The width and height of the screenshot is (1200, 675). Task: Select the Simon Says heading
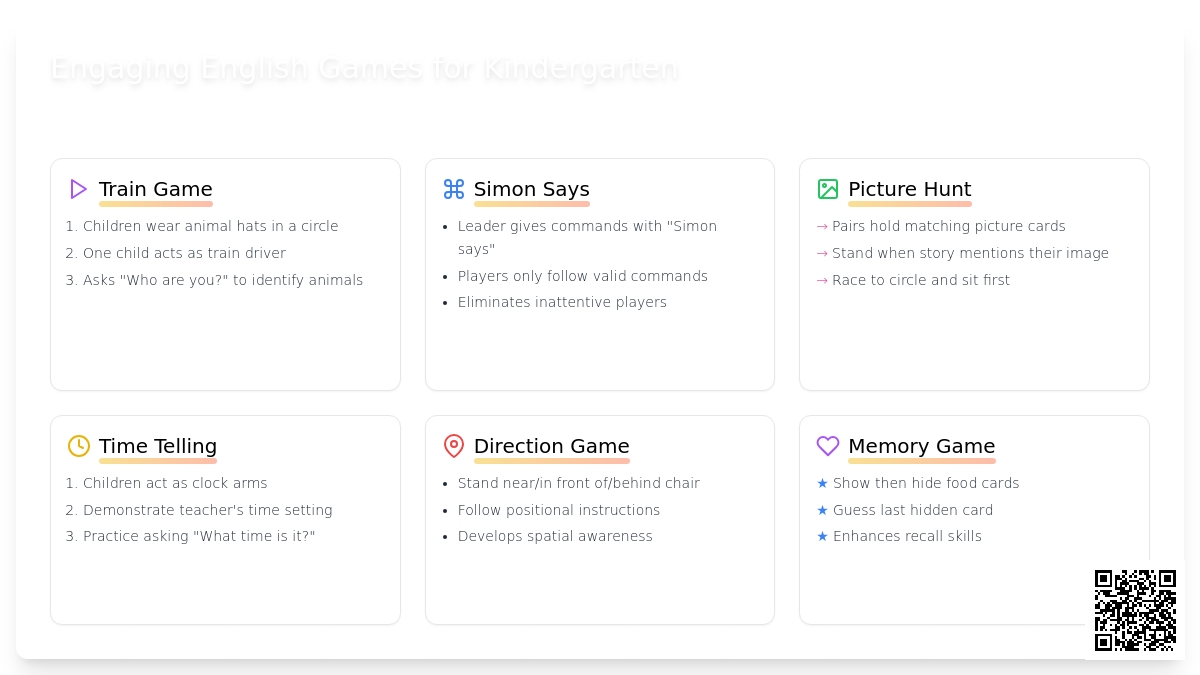tap(532, 189)
